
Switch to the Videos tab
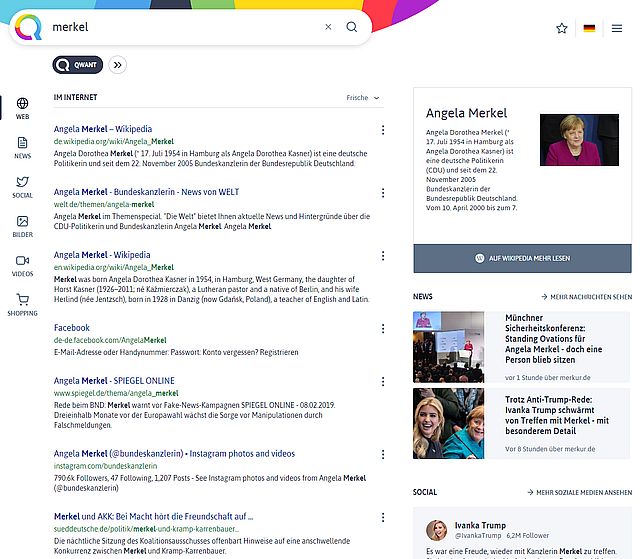pos(22,266)
